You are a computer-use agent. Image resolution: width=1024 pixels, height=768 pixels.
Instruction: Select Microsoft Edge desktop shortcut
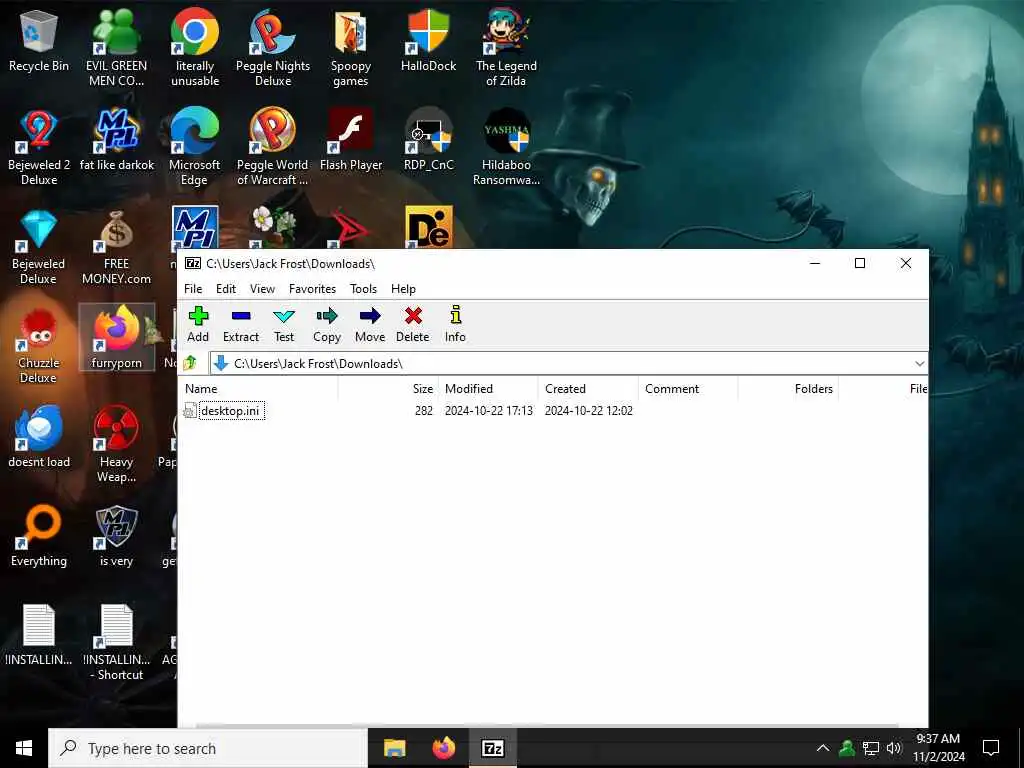195,148
